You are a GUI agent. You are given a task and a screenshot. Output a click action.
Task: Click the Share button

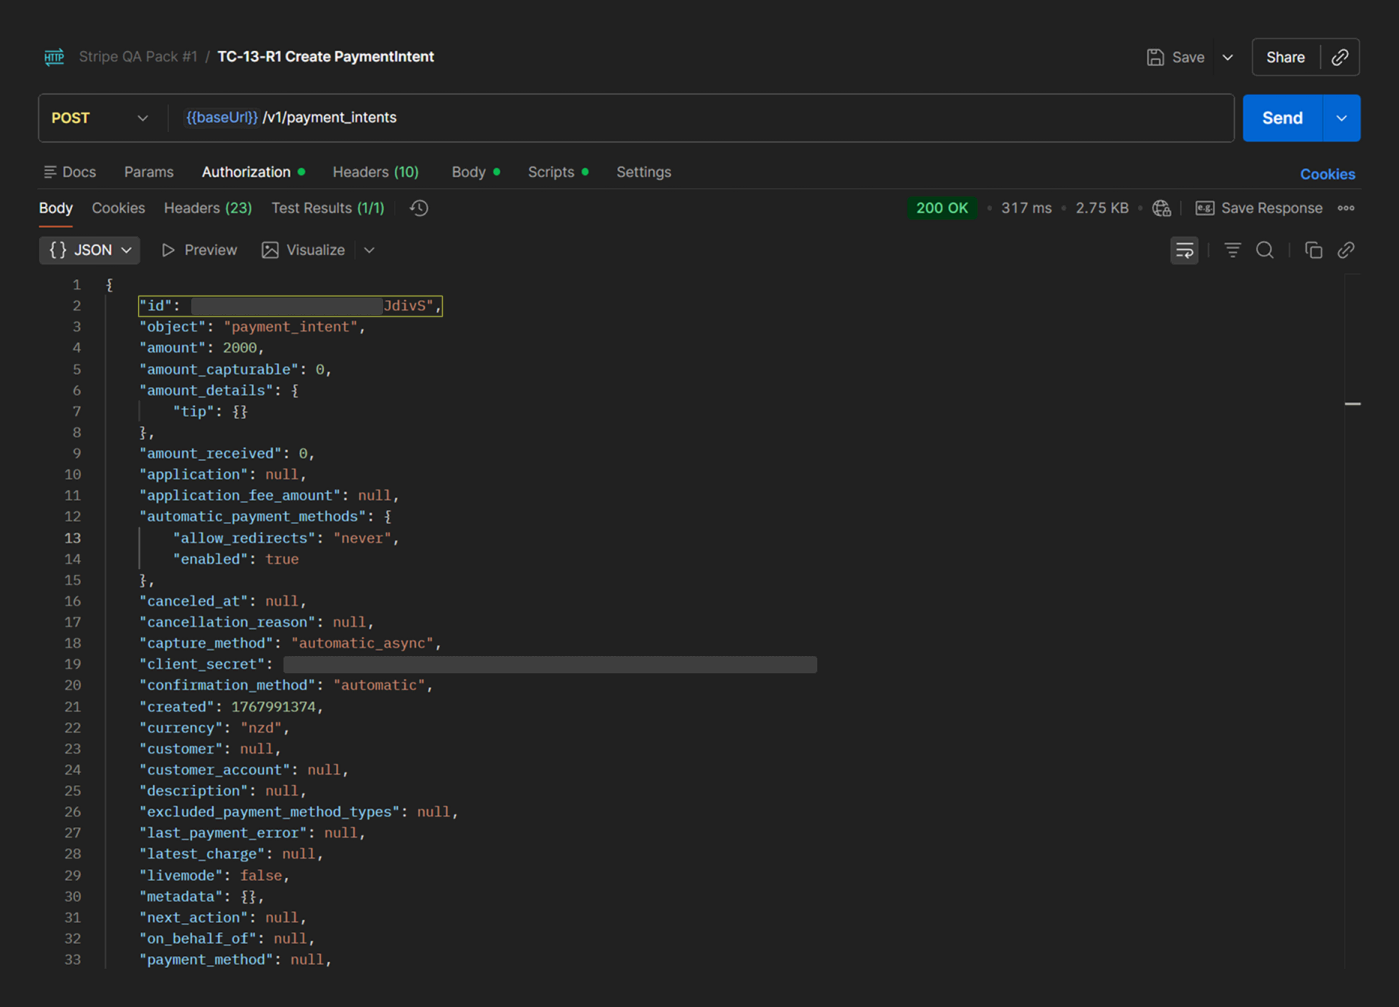1285,57
